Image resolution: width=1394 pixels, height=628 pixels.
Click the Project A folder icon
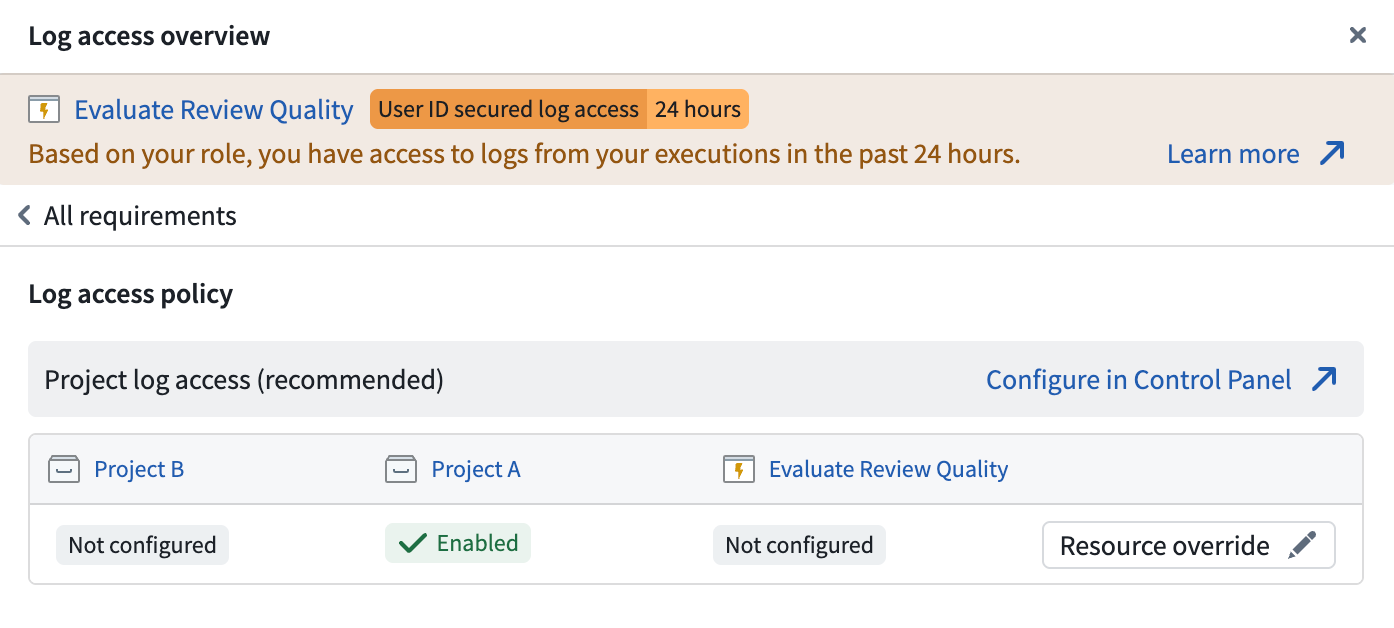pyautogui.click(x=401, y=469)
